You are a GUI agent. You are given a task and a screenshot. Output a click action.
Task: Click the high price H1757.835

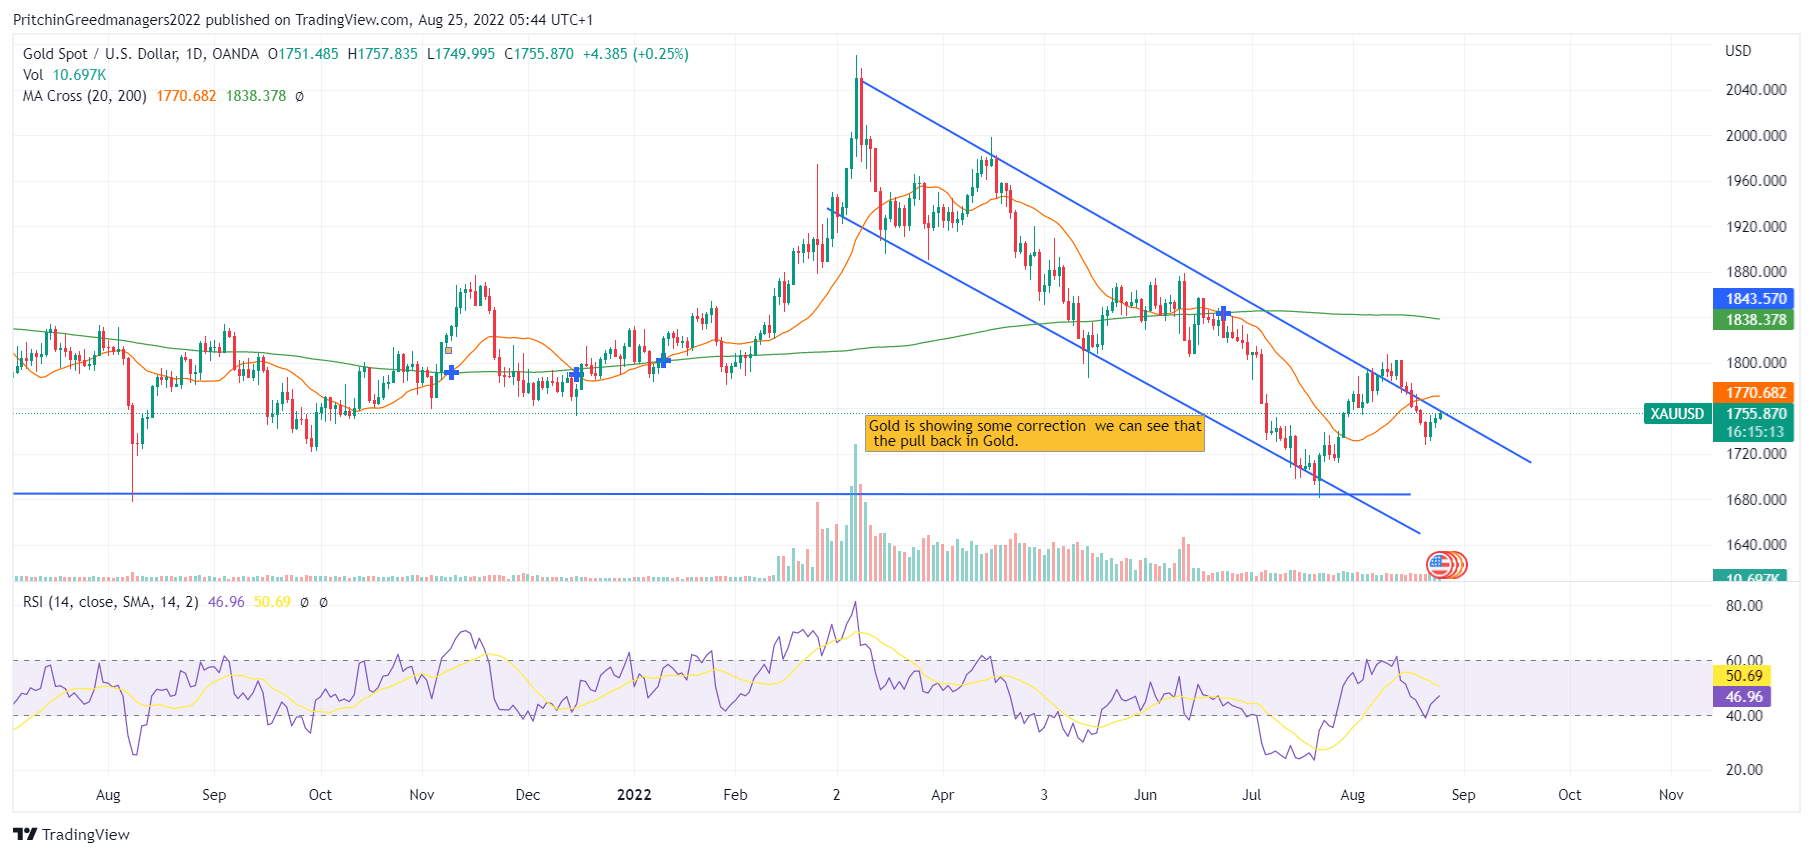click(383, 54)
